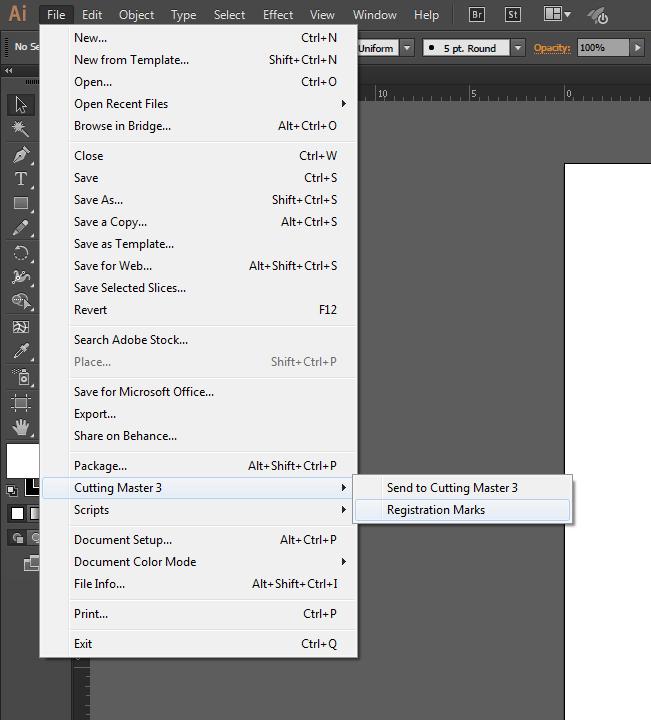Click the white Fill color swatch
This screenshot has width=651, height=720.
coord(22,460)
